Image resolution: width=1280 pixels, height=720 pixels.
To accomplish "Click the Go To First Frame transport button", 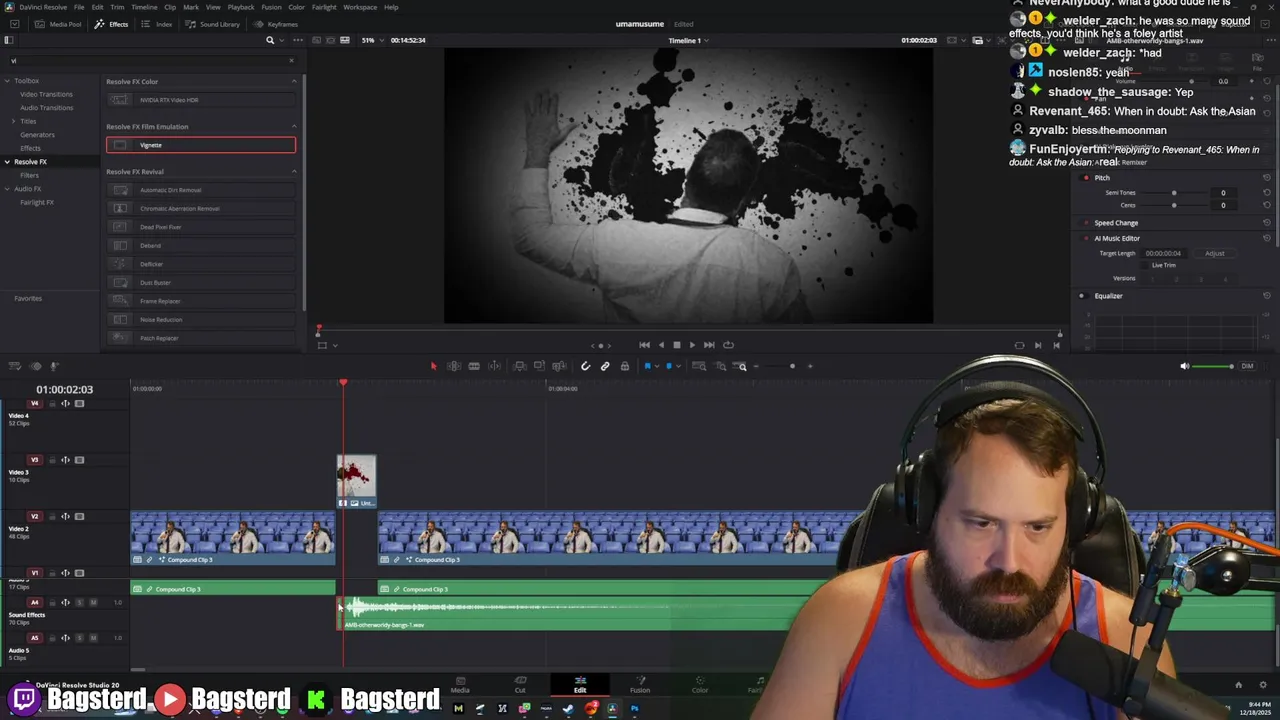I will (644, 345).
